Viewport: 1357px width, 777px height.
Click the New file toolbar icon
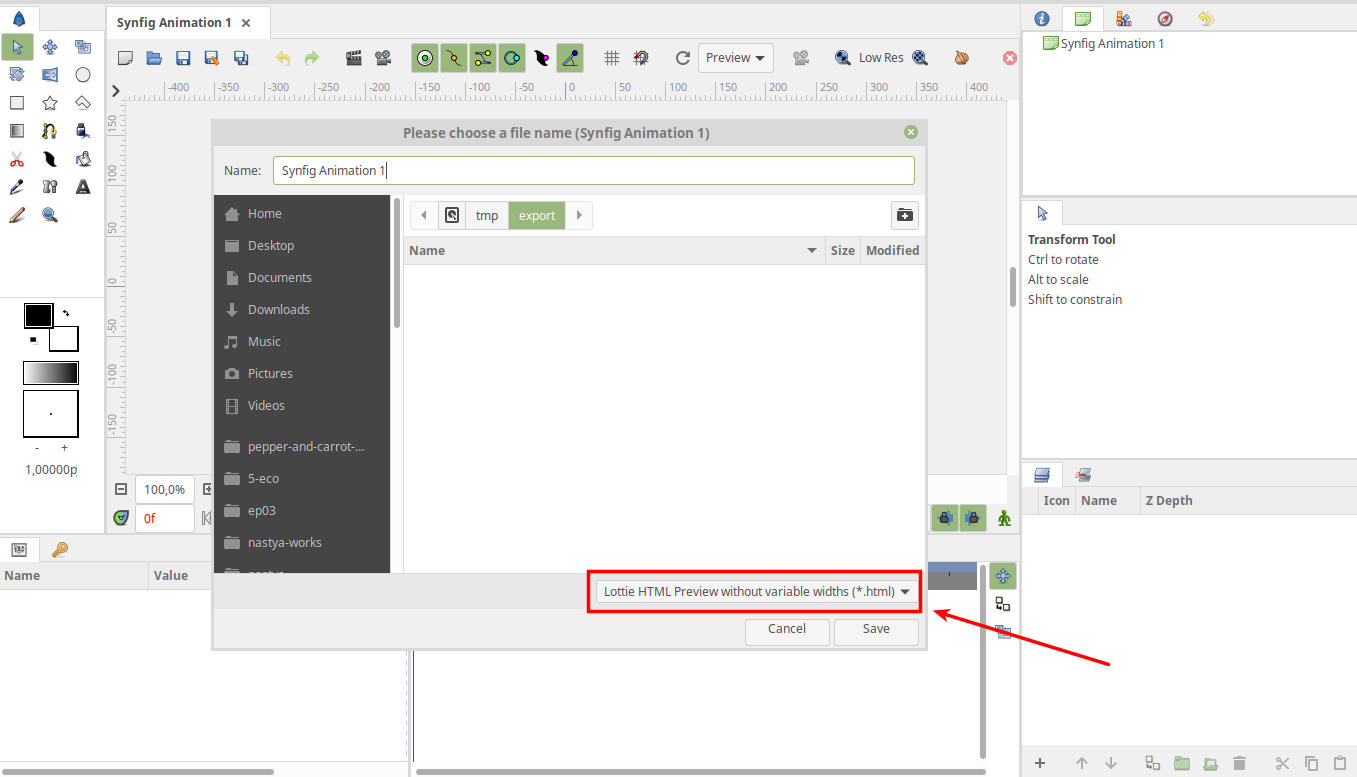click(x=125, y=58)
